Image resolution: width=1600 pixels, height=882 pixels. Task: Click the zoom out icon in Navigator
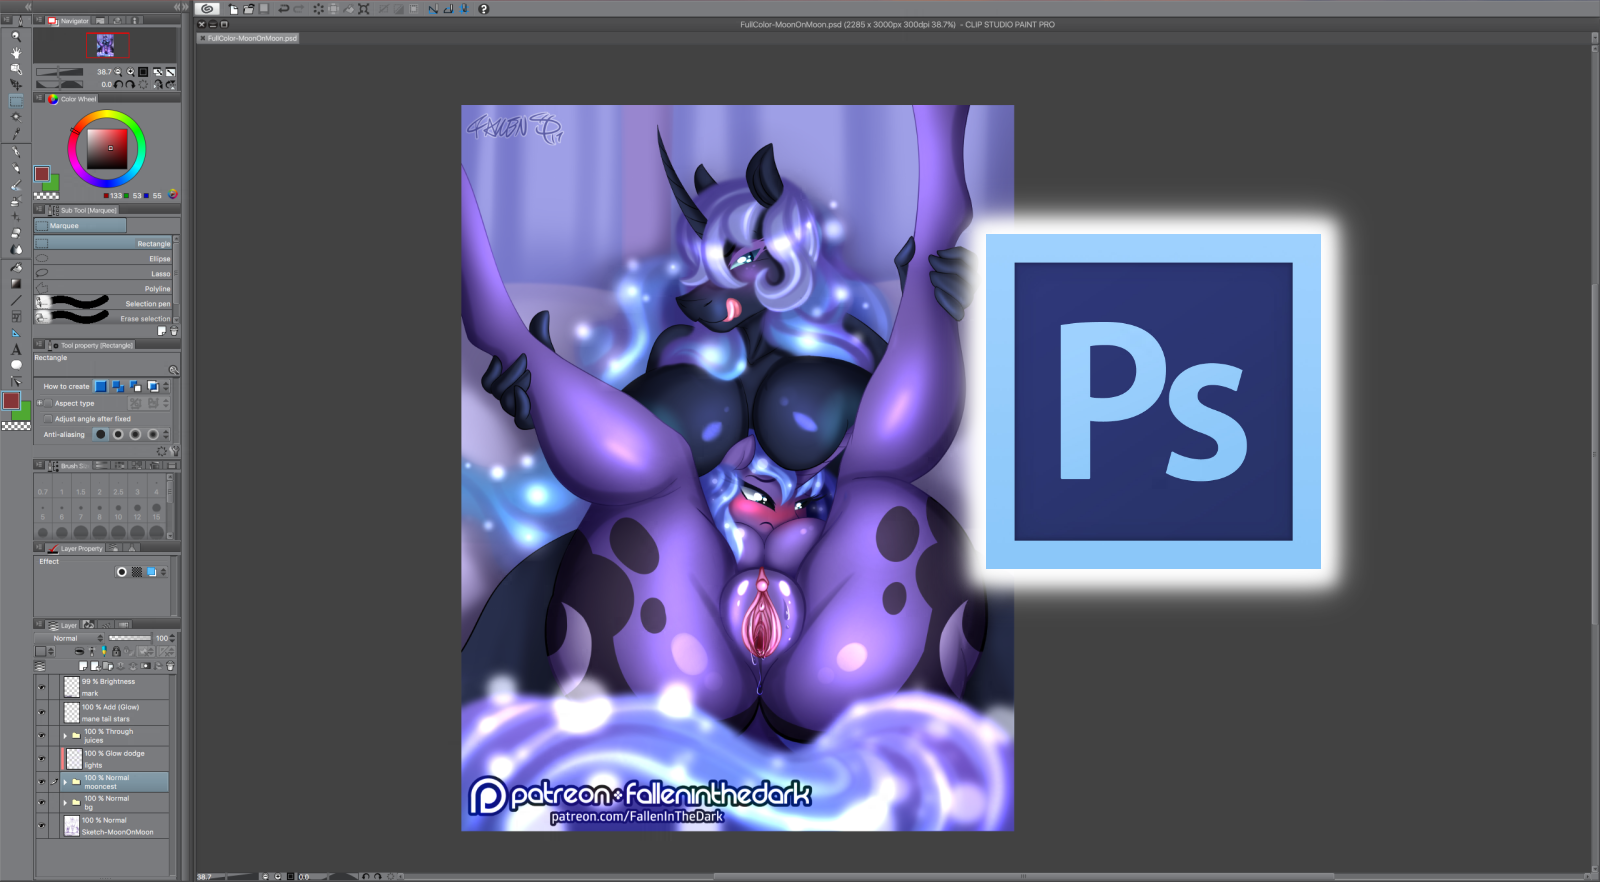118,72
